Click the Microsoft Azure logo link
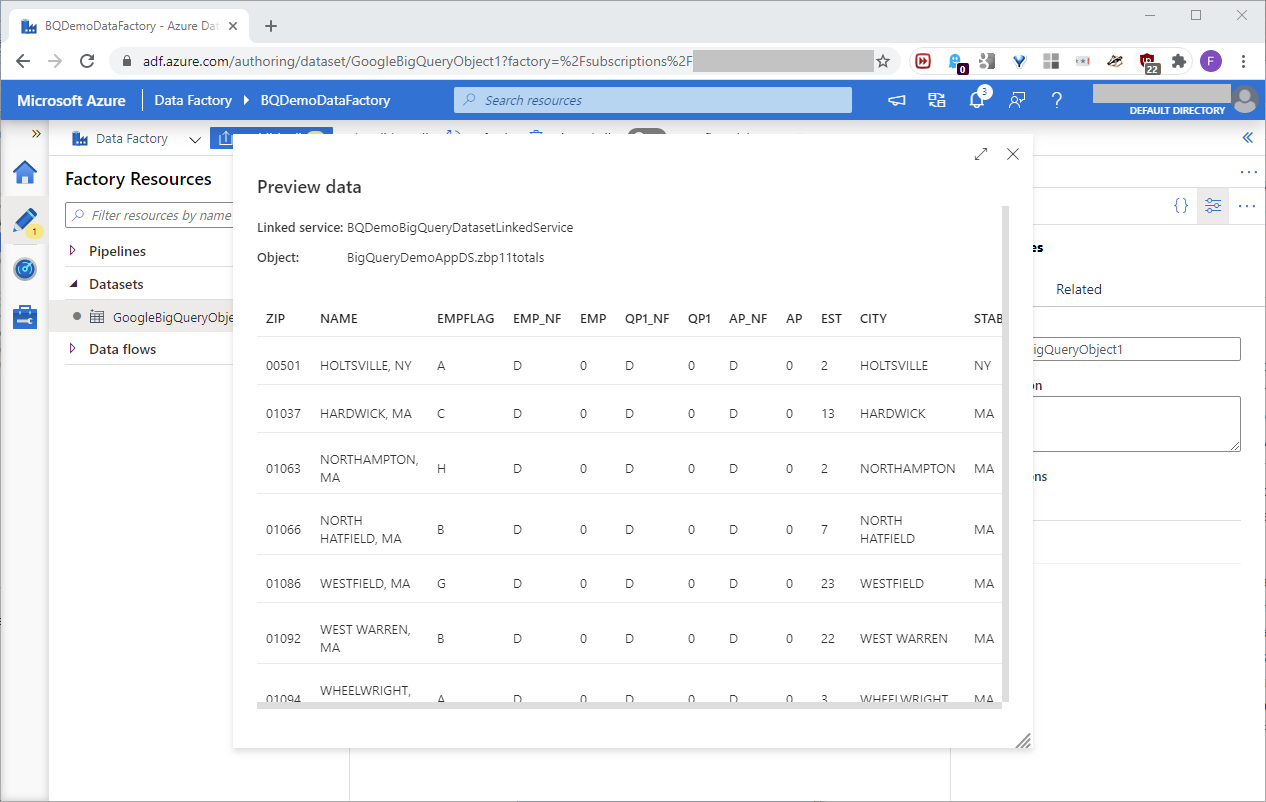The image size is (1266, 802). (71, 100)
